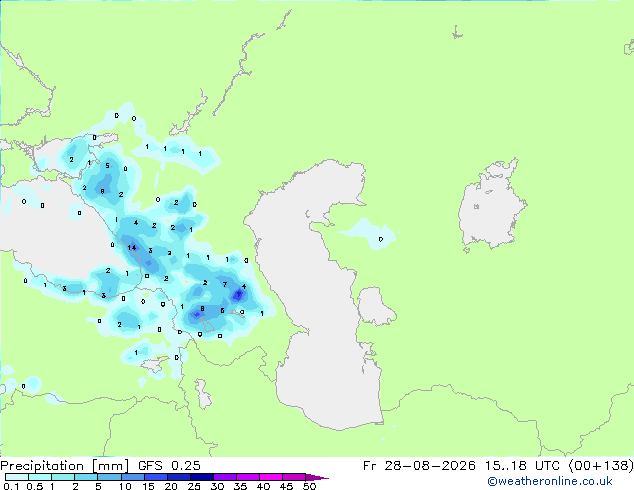
Task: Click the 20–25 mm legend color swatch
Action: (x=178, y=477)
